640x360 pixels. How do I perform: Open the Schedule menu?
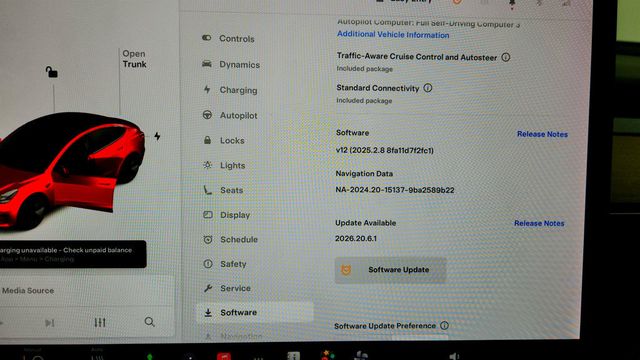point(231,240)
